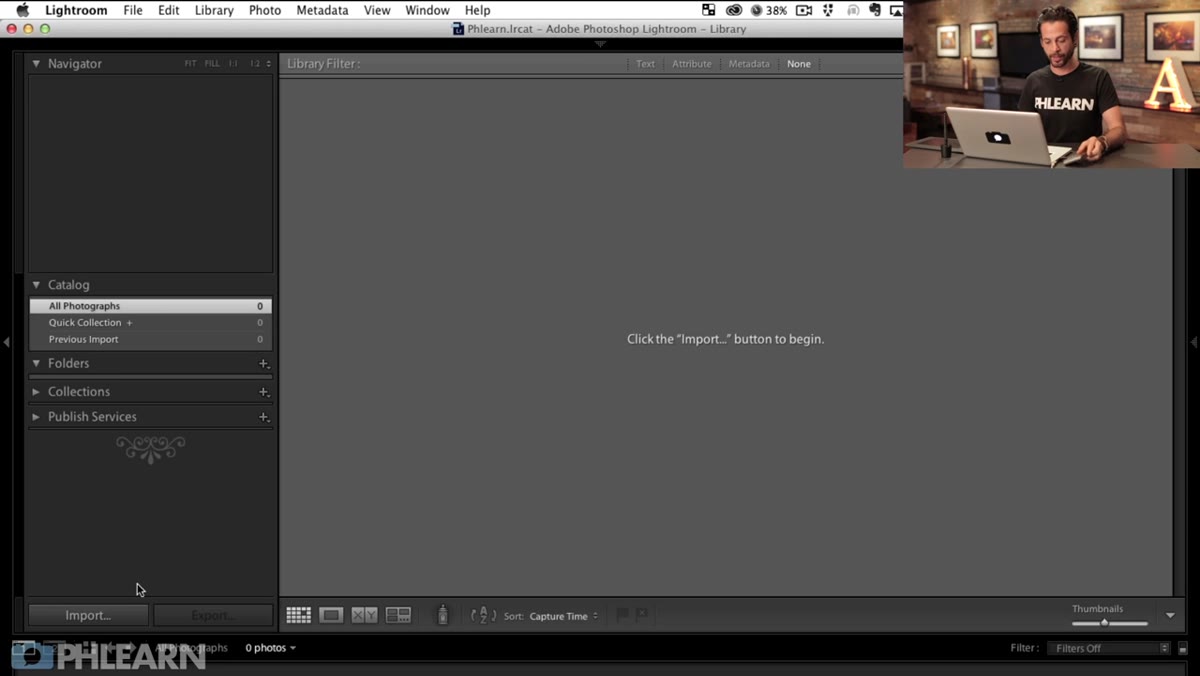Open the Help menu

[x=478, y=10]
